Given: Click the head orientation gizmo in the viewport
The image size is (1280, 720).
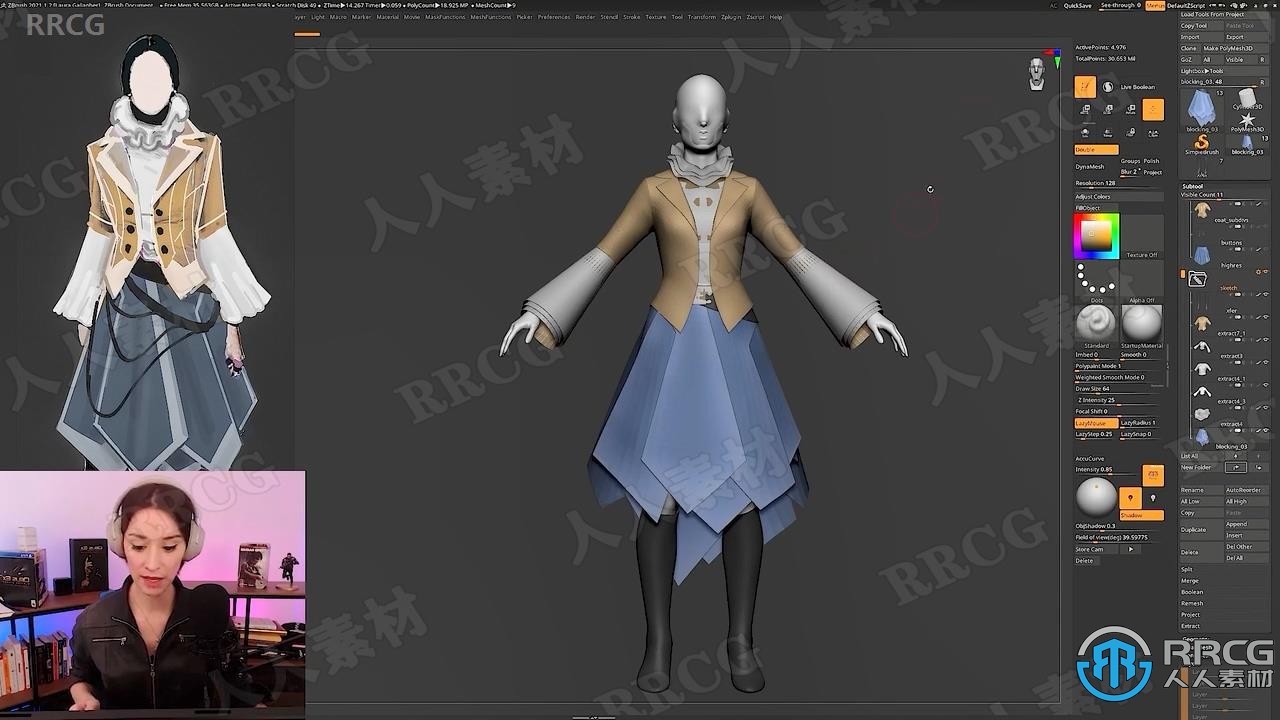Looking at the screenshot, I should [1037, 74].
